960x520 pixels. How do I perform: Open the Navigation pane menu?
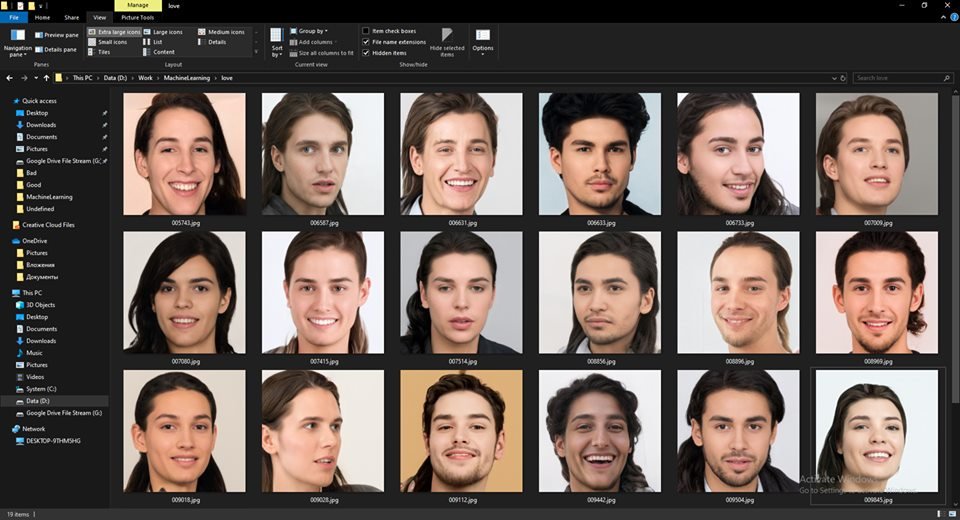pyautogui.click(x=17, y=43)
